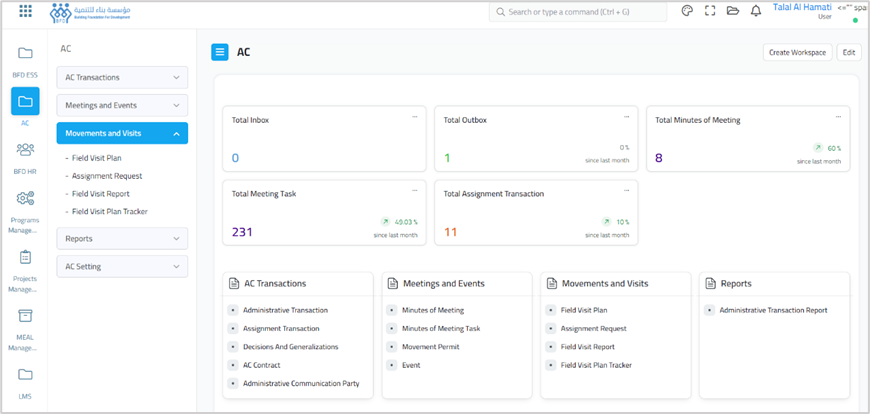The width and height of the screenshot is (870, 414).
Task: Open the BFD HR module icon
Action: 25,150
